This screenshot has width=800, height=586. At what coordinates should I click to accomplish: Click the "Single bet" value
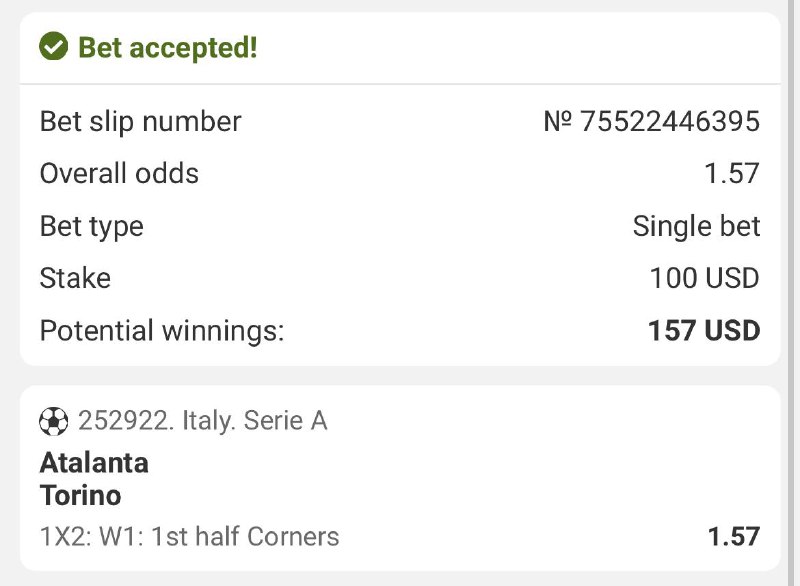click(696, 226)
